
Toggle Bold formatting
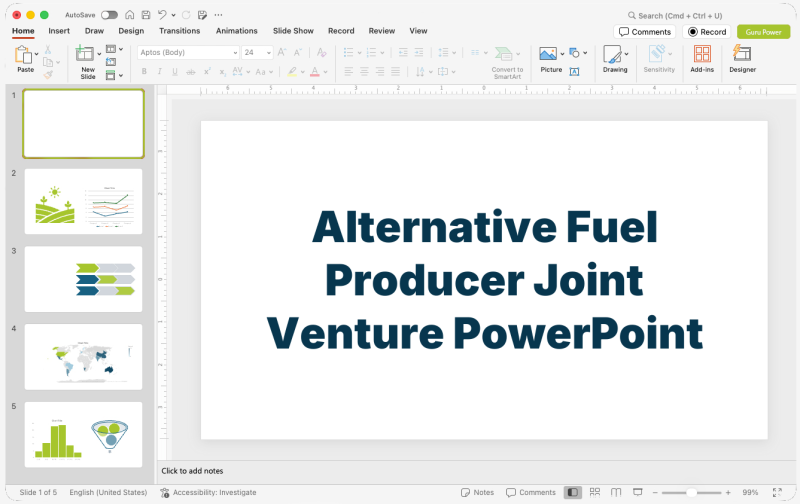pyautogui.click(x=144, y=72)
